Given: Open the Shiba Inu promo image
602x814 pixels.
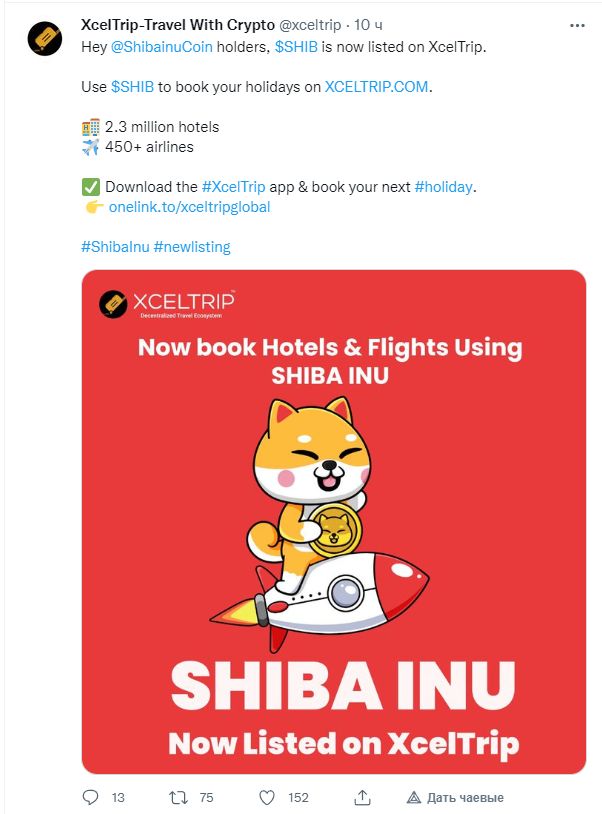Looking at the screenshot, I should tap(334, 522).
